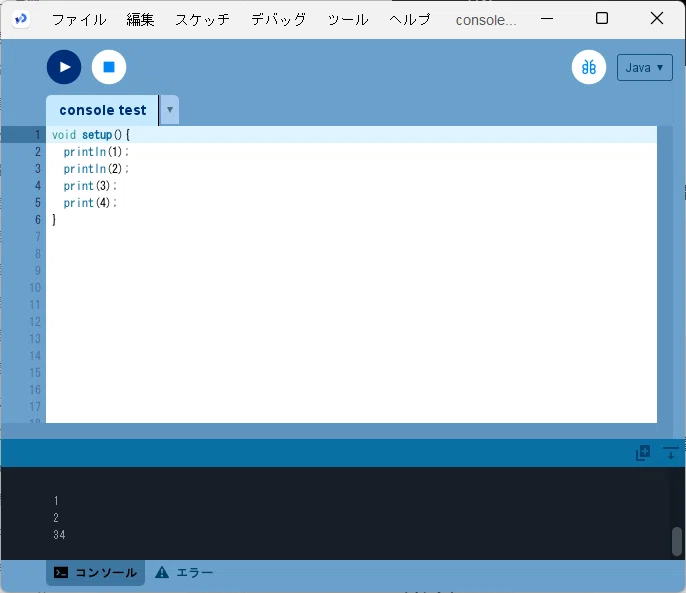686x593 pixels.
Task: Click the Processing app logo icon
Action: (x=21, y=19)
